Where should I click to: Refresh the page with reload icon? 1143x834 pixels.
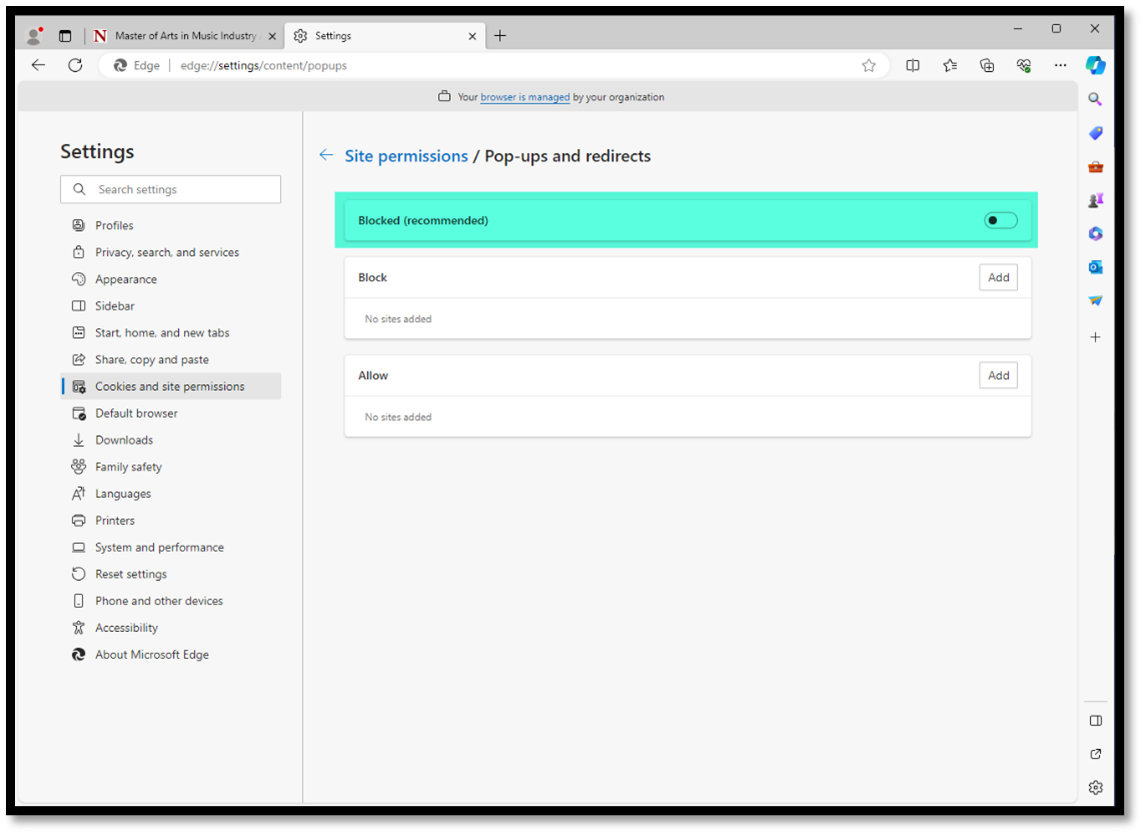point(75,65)
